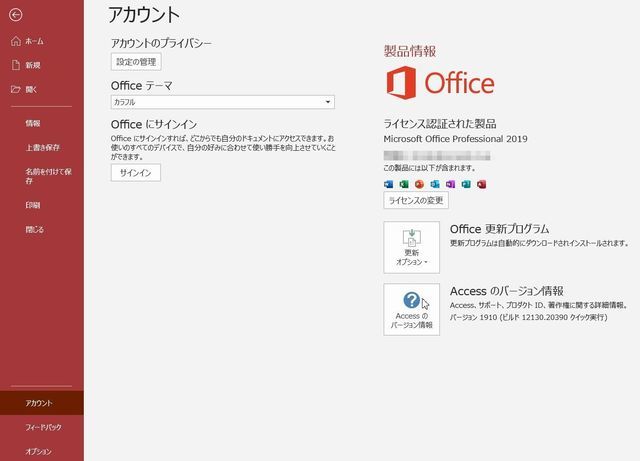The height and width of the screenshot is (461, 640).
Task: Open フィードバック (Feedback) page
Action: [42, 427]
